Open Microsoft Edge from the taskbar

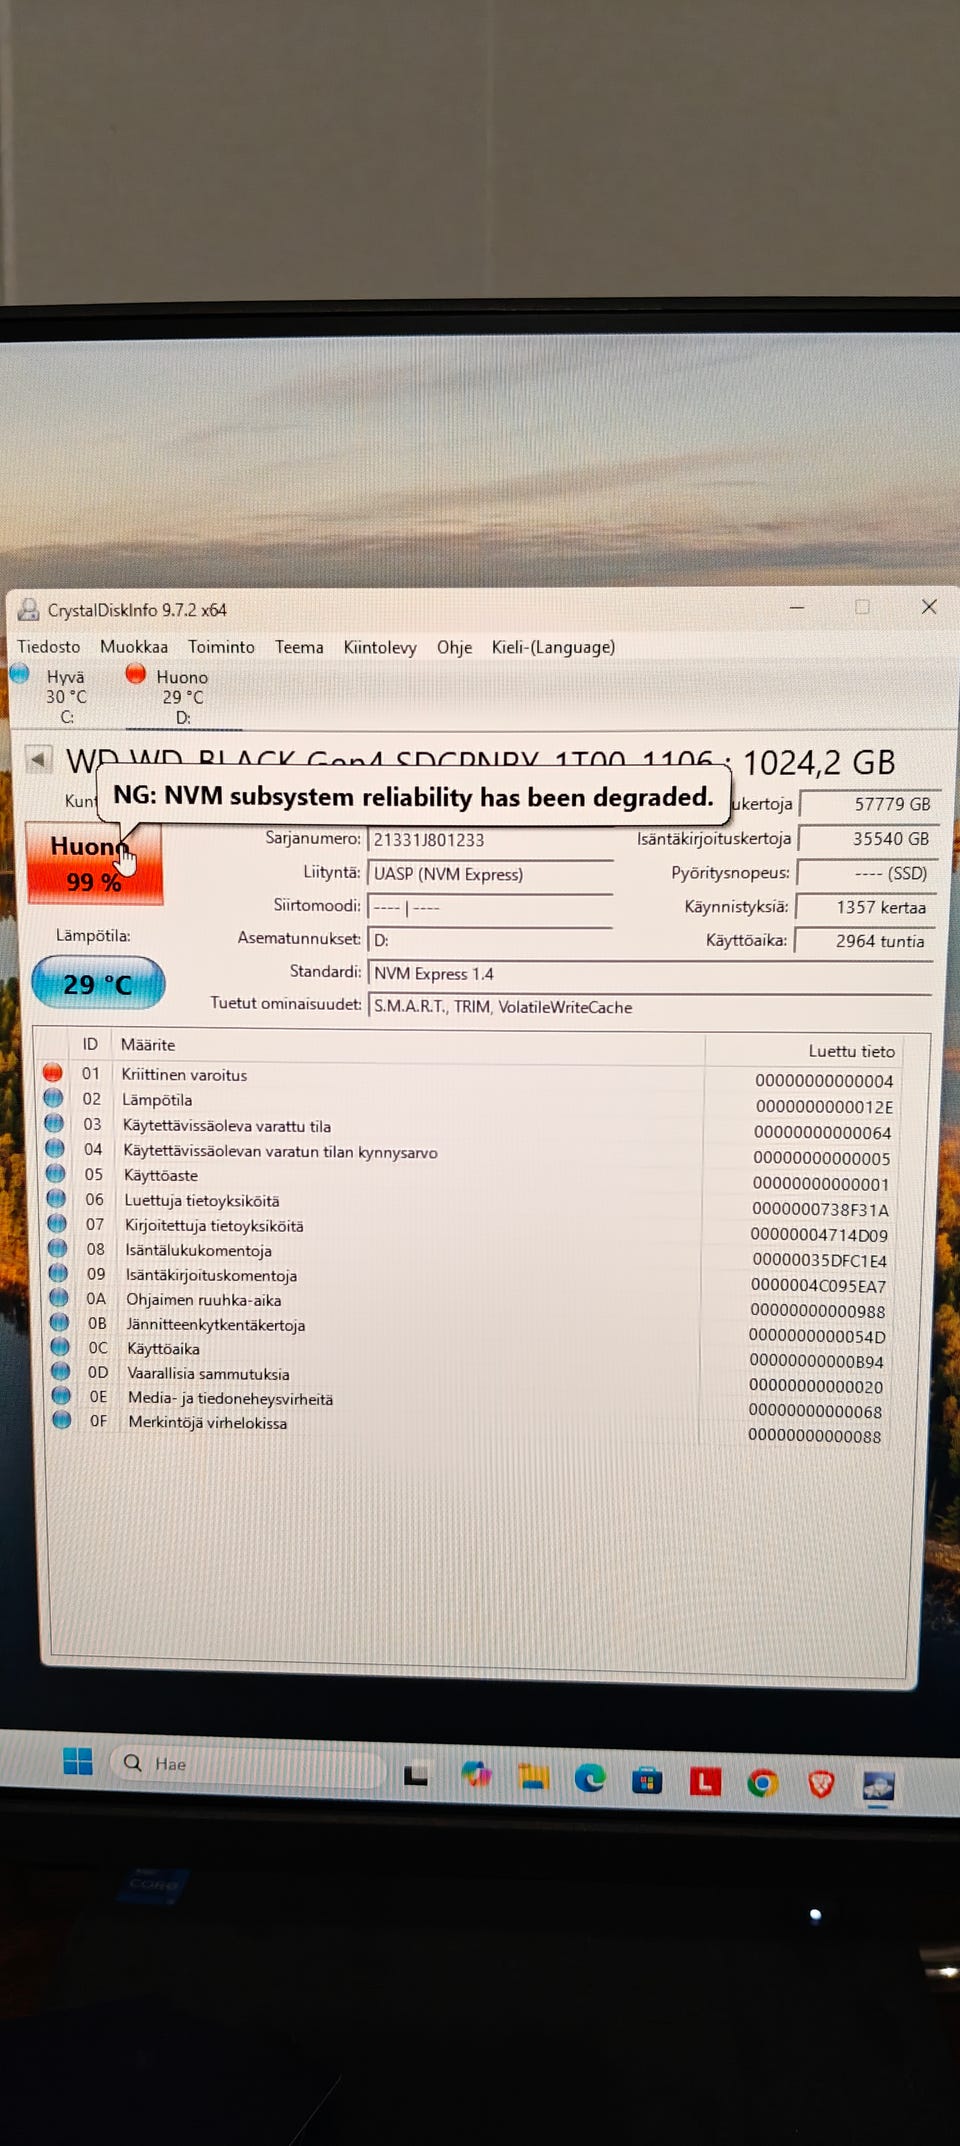coord(590,1778)
